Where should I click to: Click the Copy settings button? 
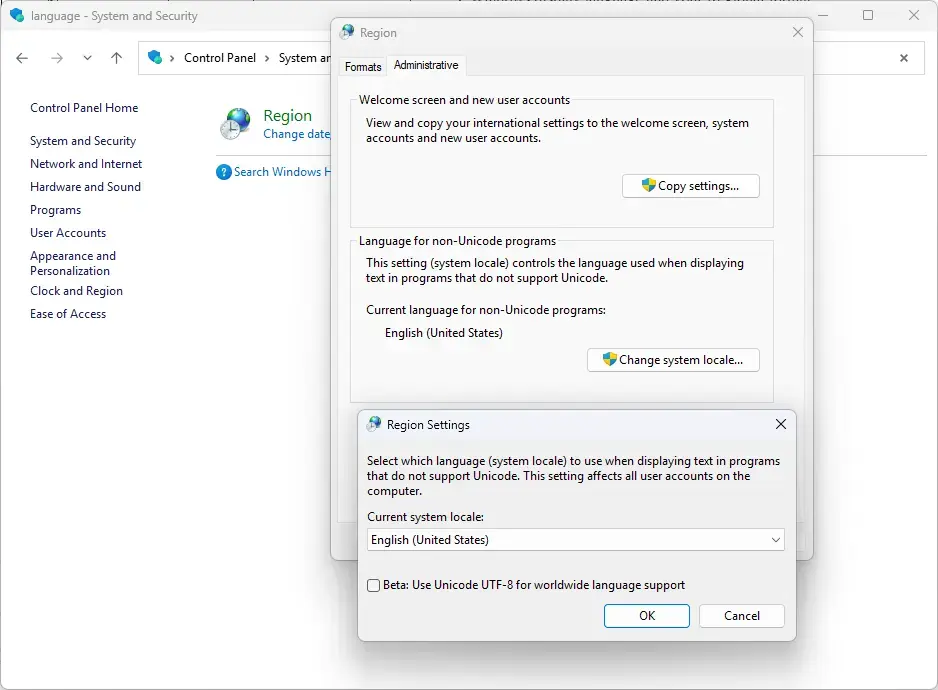tap(691, 186)
